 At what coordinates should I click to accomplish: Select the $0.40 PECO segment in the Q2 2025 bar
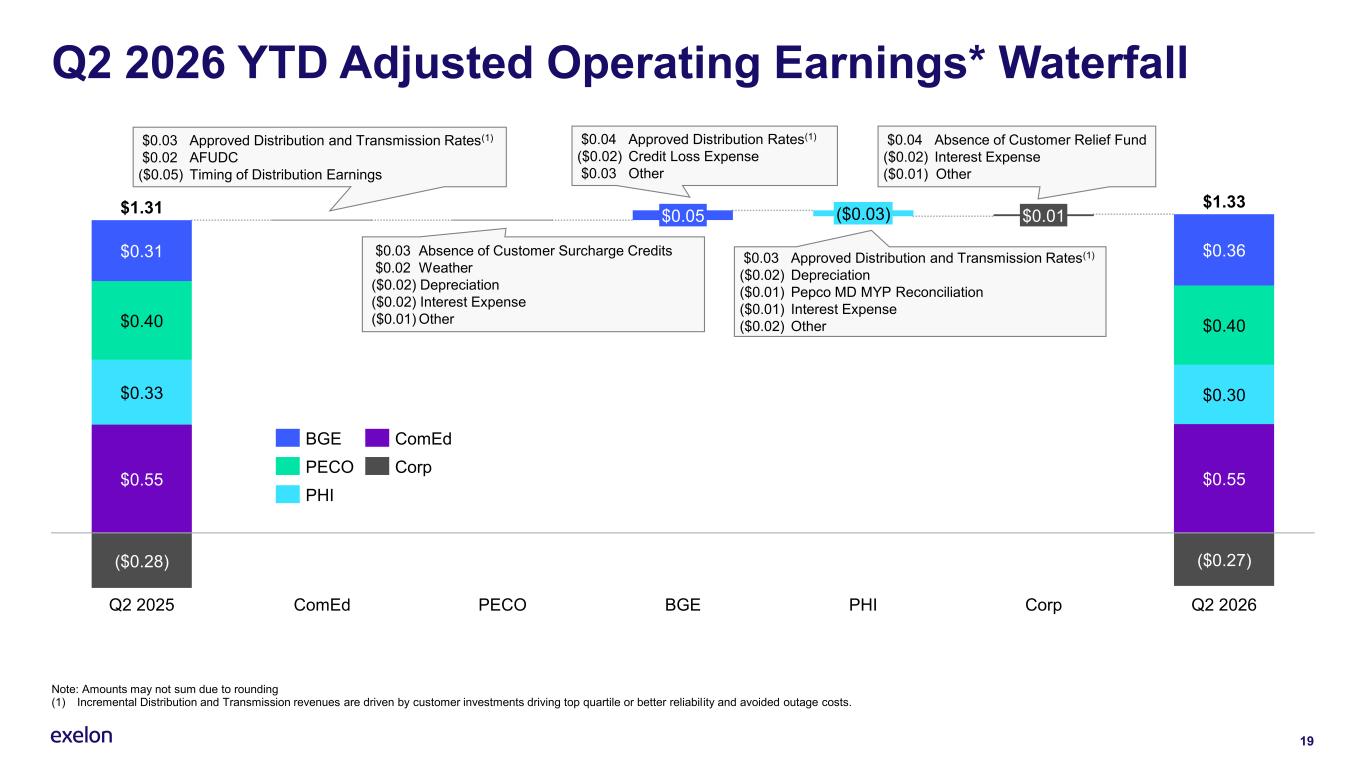(x=141, y=321)
